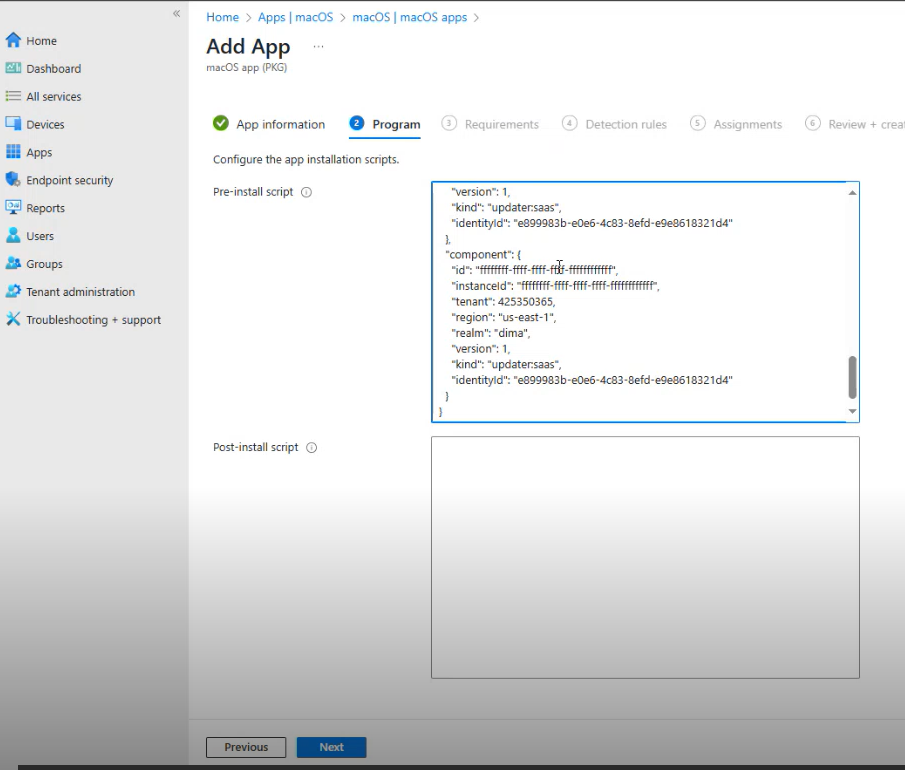Click the "realm": "dima" line
905x776 pixels.
(491, 333)
